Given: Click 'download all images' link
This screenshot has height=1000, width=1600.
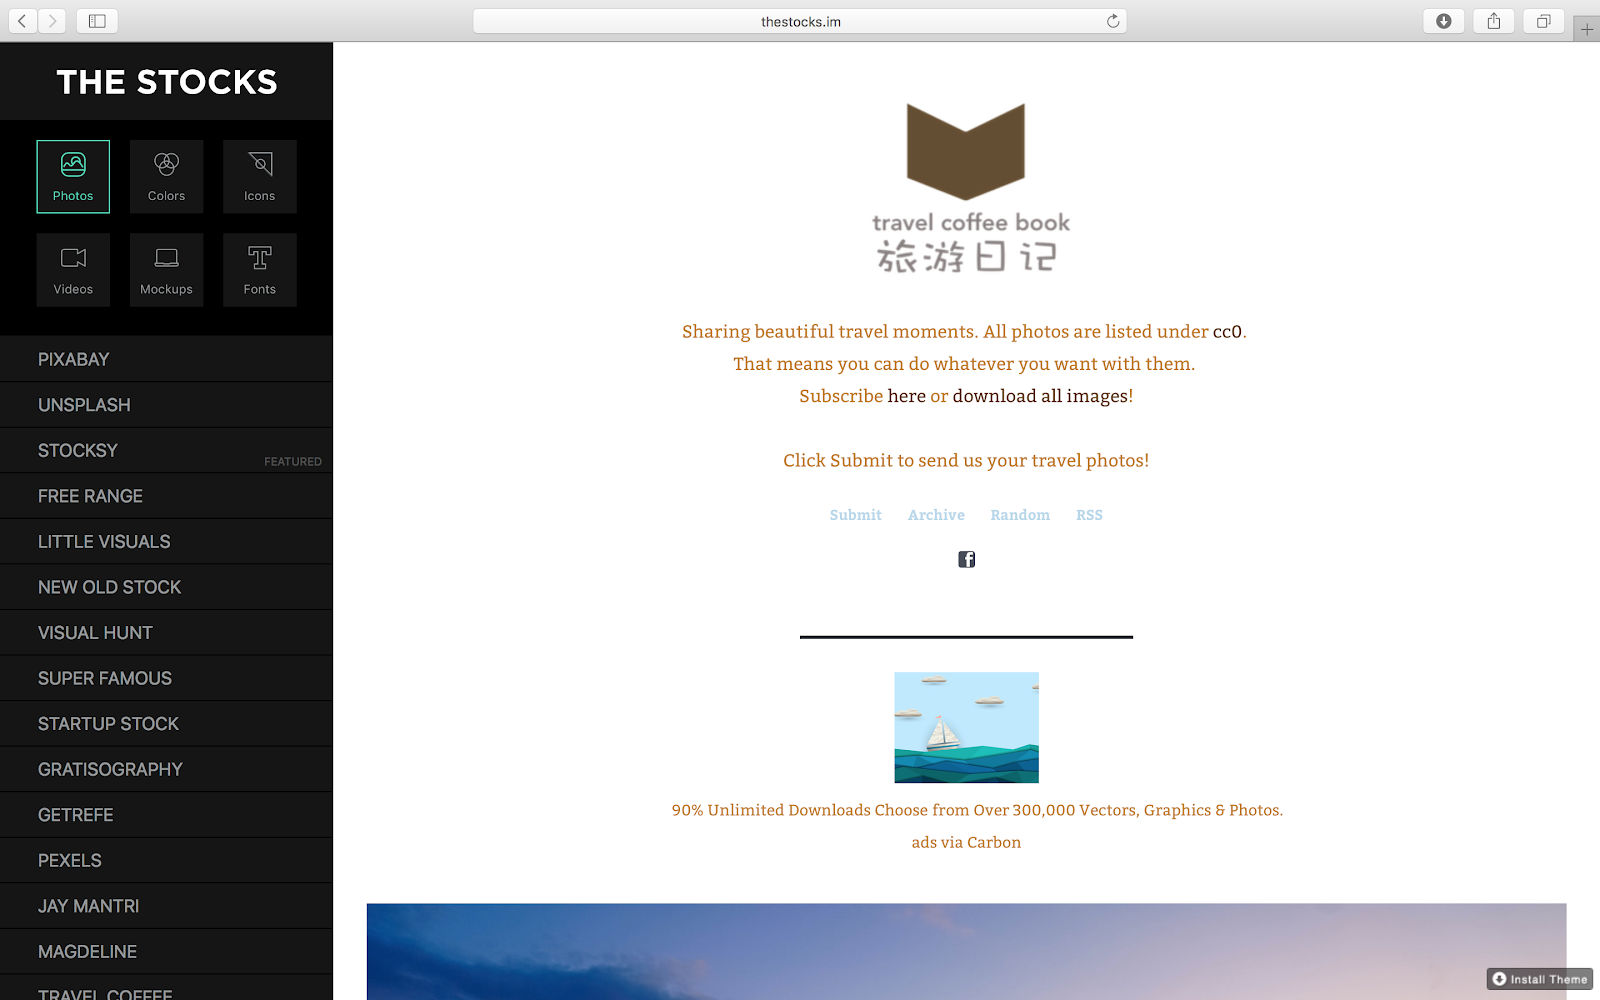Looking at the screenshot, I should tap(1040, 396).
